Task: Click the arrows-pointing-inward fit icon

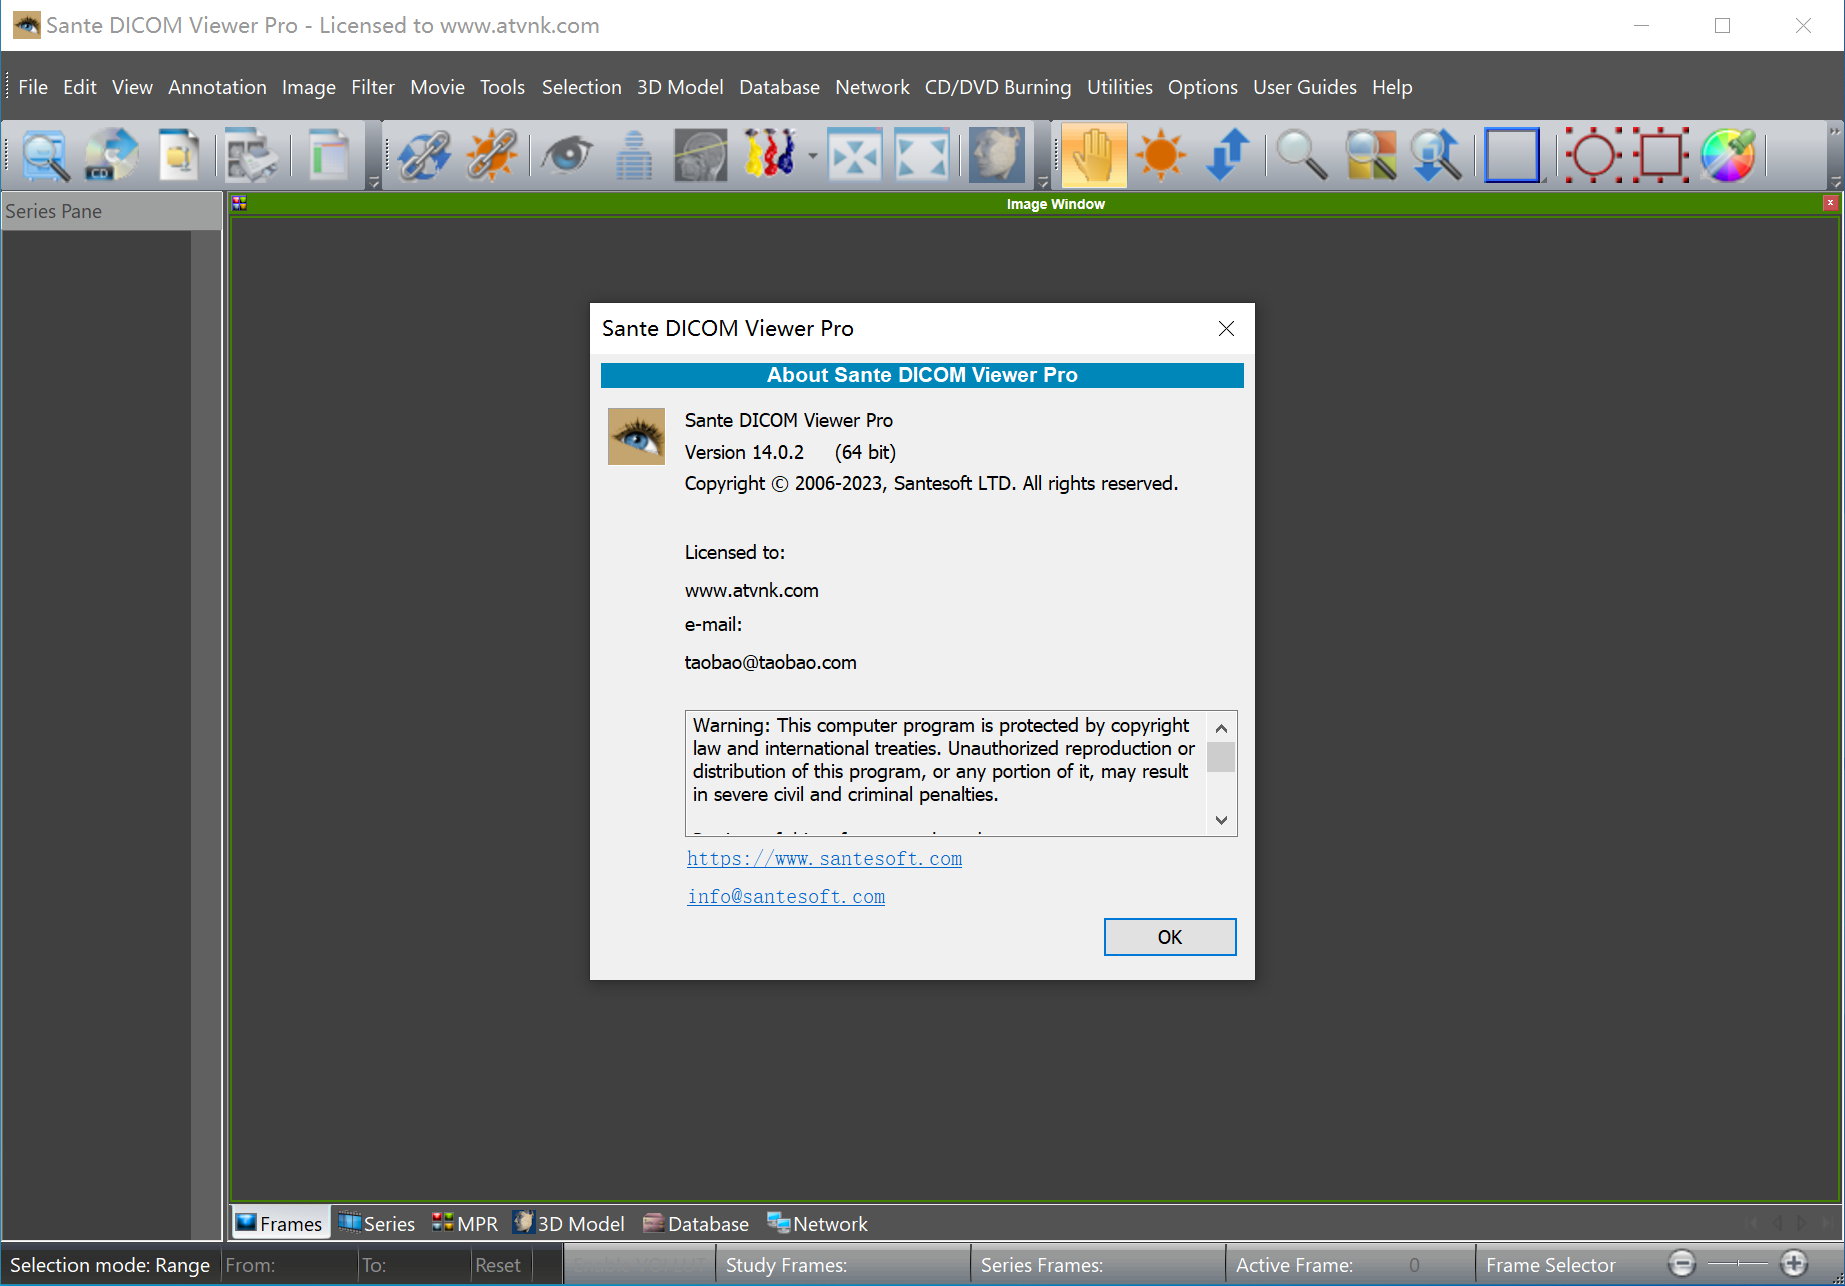Action: coord(855,155)
